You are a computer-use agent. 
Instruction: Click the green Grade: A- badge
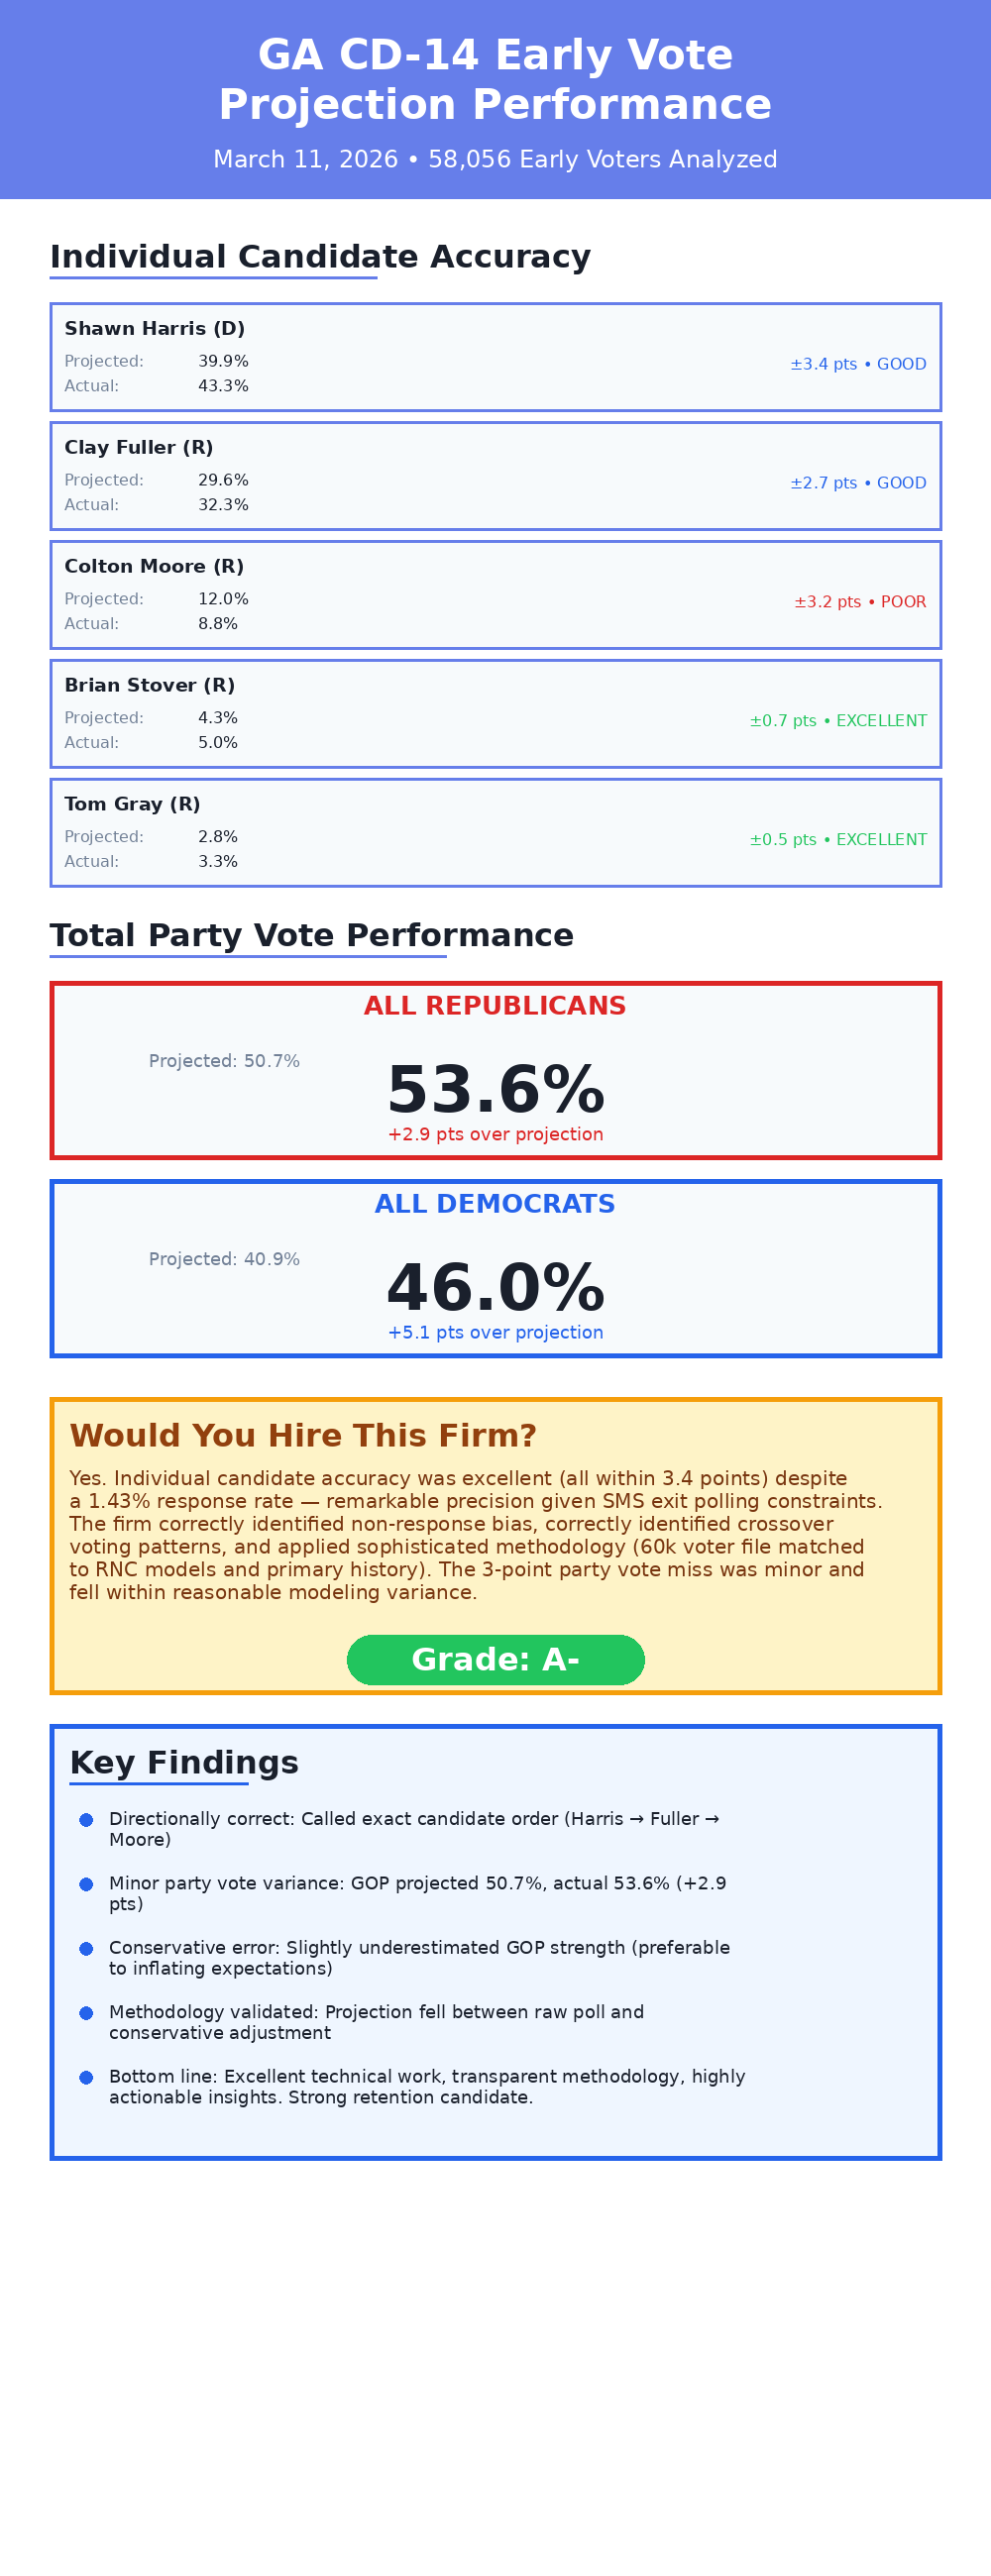pos(495,1659)
